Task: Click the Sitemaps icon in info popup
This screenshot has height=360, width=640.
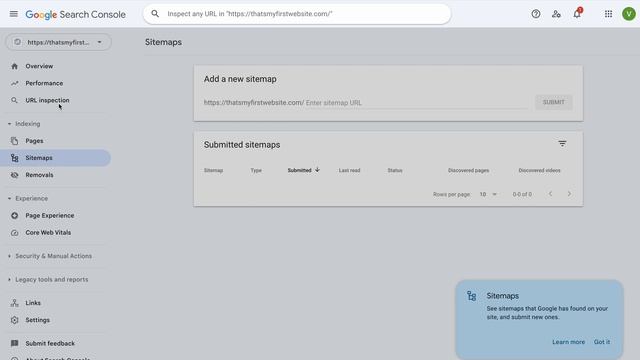Action: [x=472, y=296]
